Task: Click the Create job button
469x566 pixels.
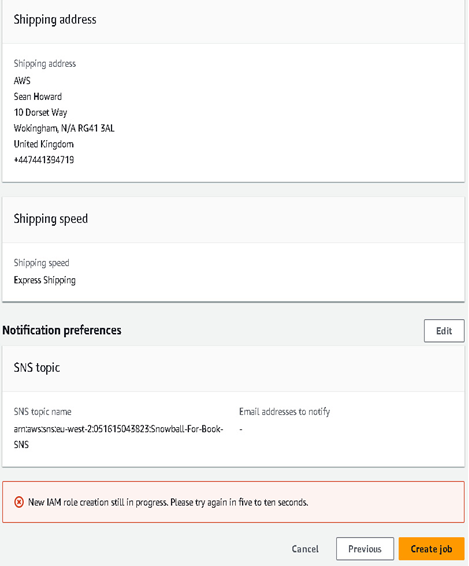Action: tap(431, 549)
